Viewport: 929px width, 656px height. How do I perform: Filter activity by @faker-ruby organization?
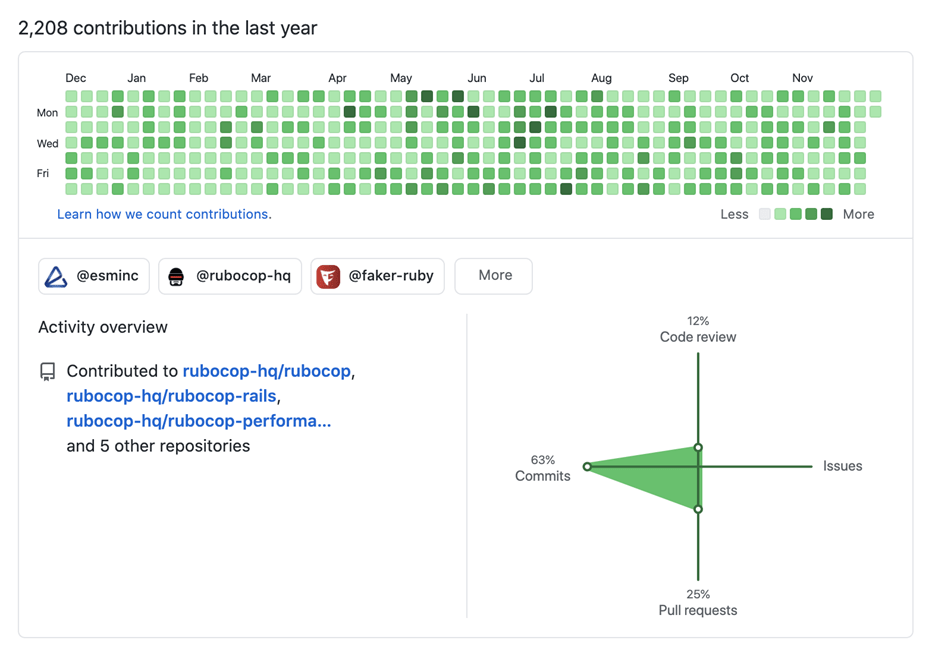click(x=377, y=276)
